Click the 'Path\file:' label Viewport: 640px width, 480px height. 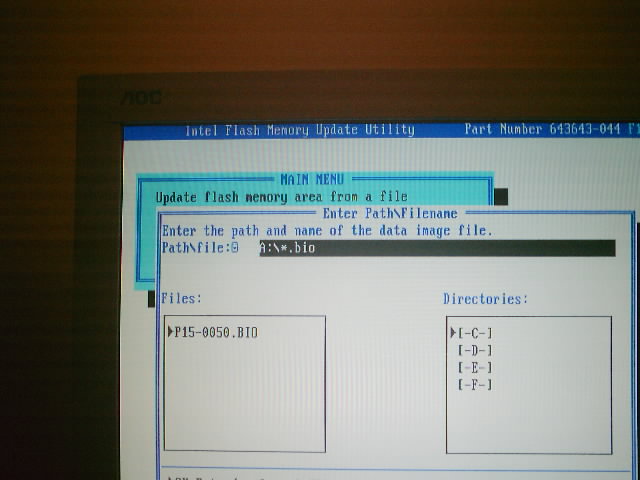[x=196, y=247]
